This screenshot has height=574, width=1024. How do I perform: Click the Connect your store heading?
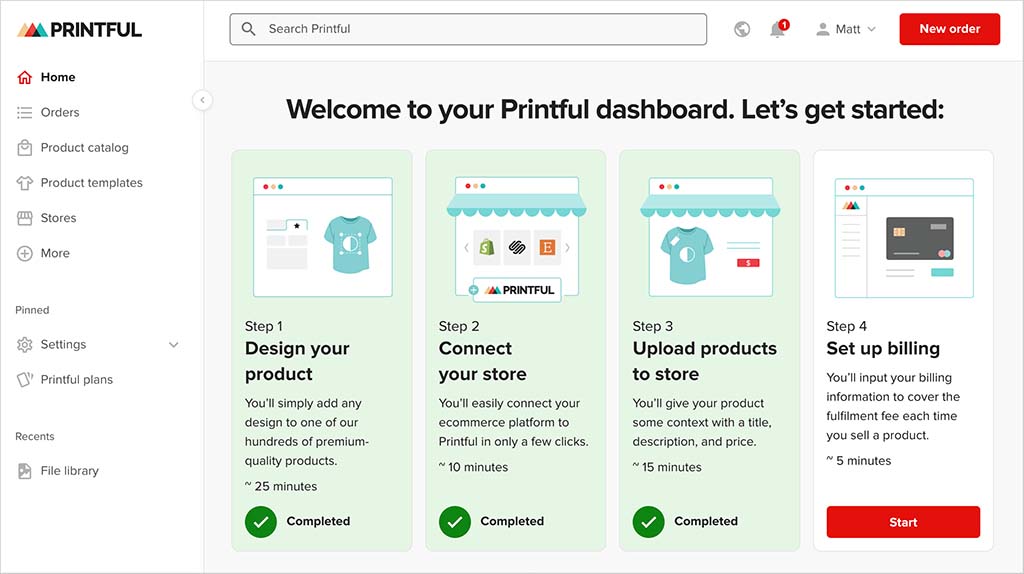tap(483, 361)
